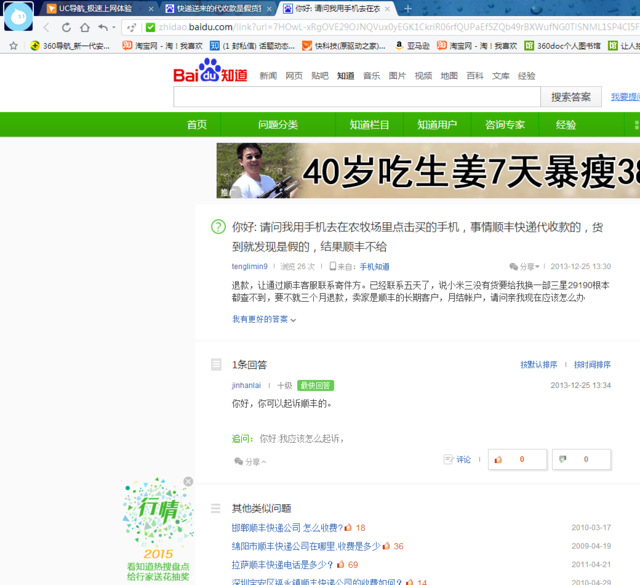Click the address bar URL
This screenshot has height=585, width=640.
398,27
